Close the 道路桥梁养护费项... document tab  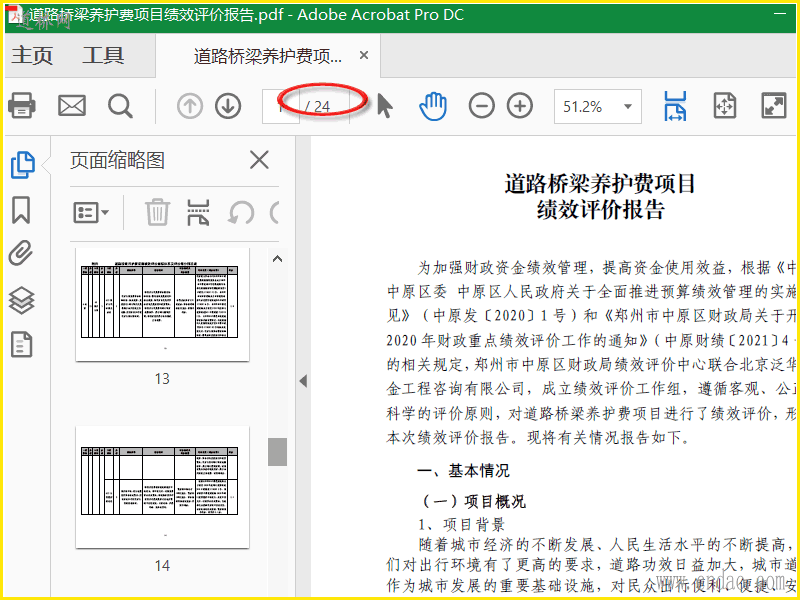(x=364, y=55)
